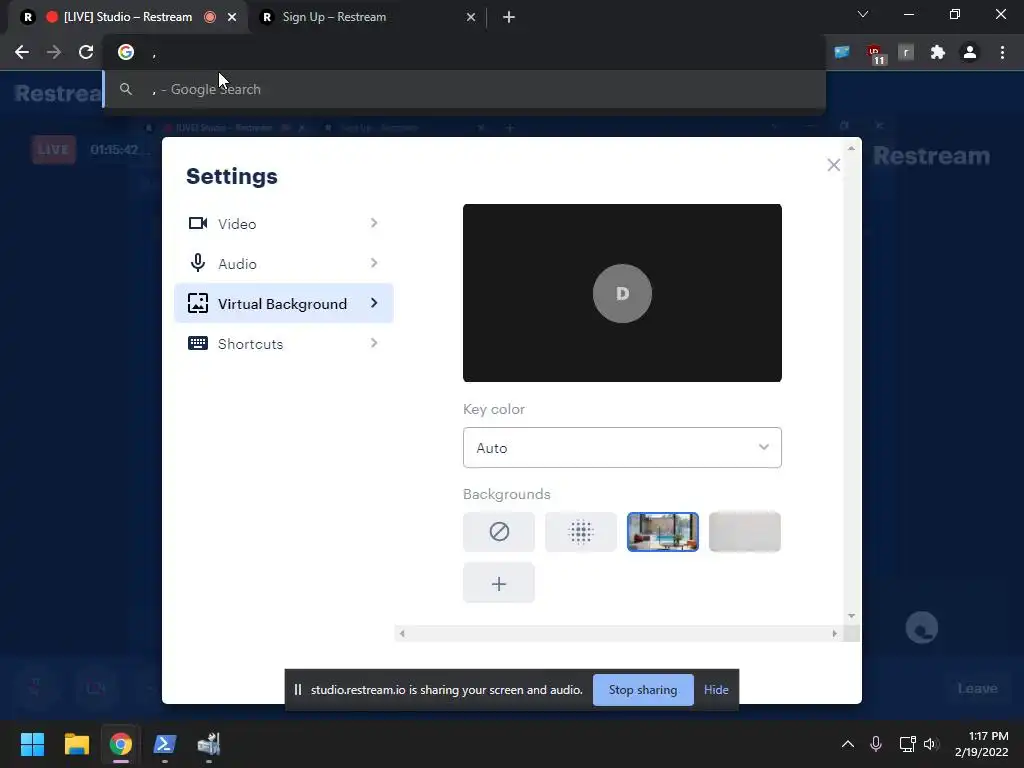This screenshot has height=768, width=1024.
Task: Select the no-background option
Action: click(x=499, y=532)
